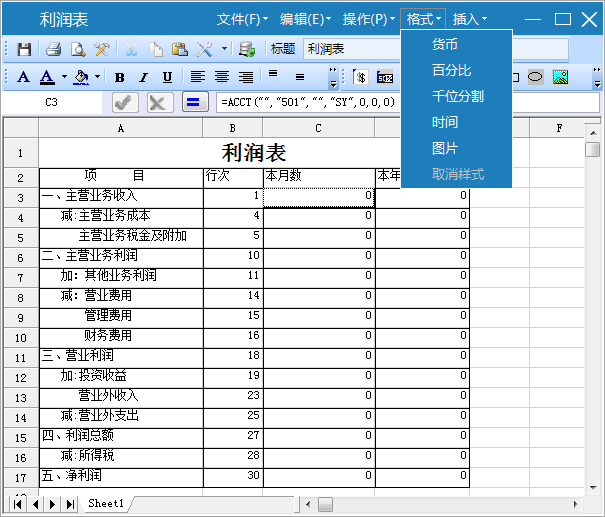The width and height of the screenshot is (605, 517).
Task: Click the vertical scrollbar up arrow
Action: 593,133
